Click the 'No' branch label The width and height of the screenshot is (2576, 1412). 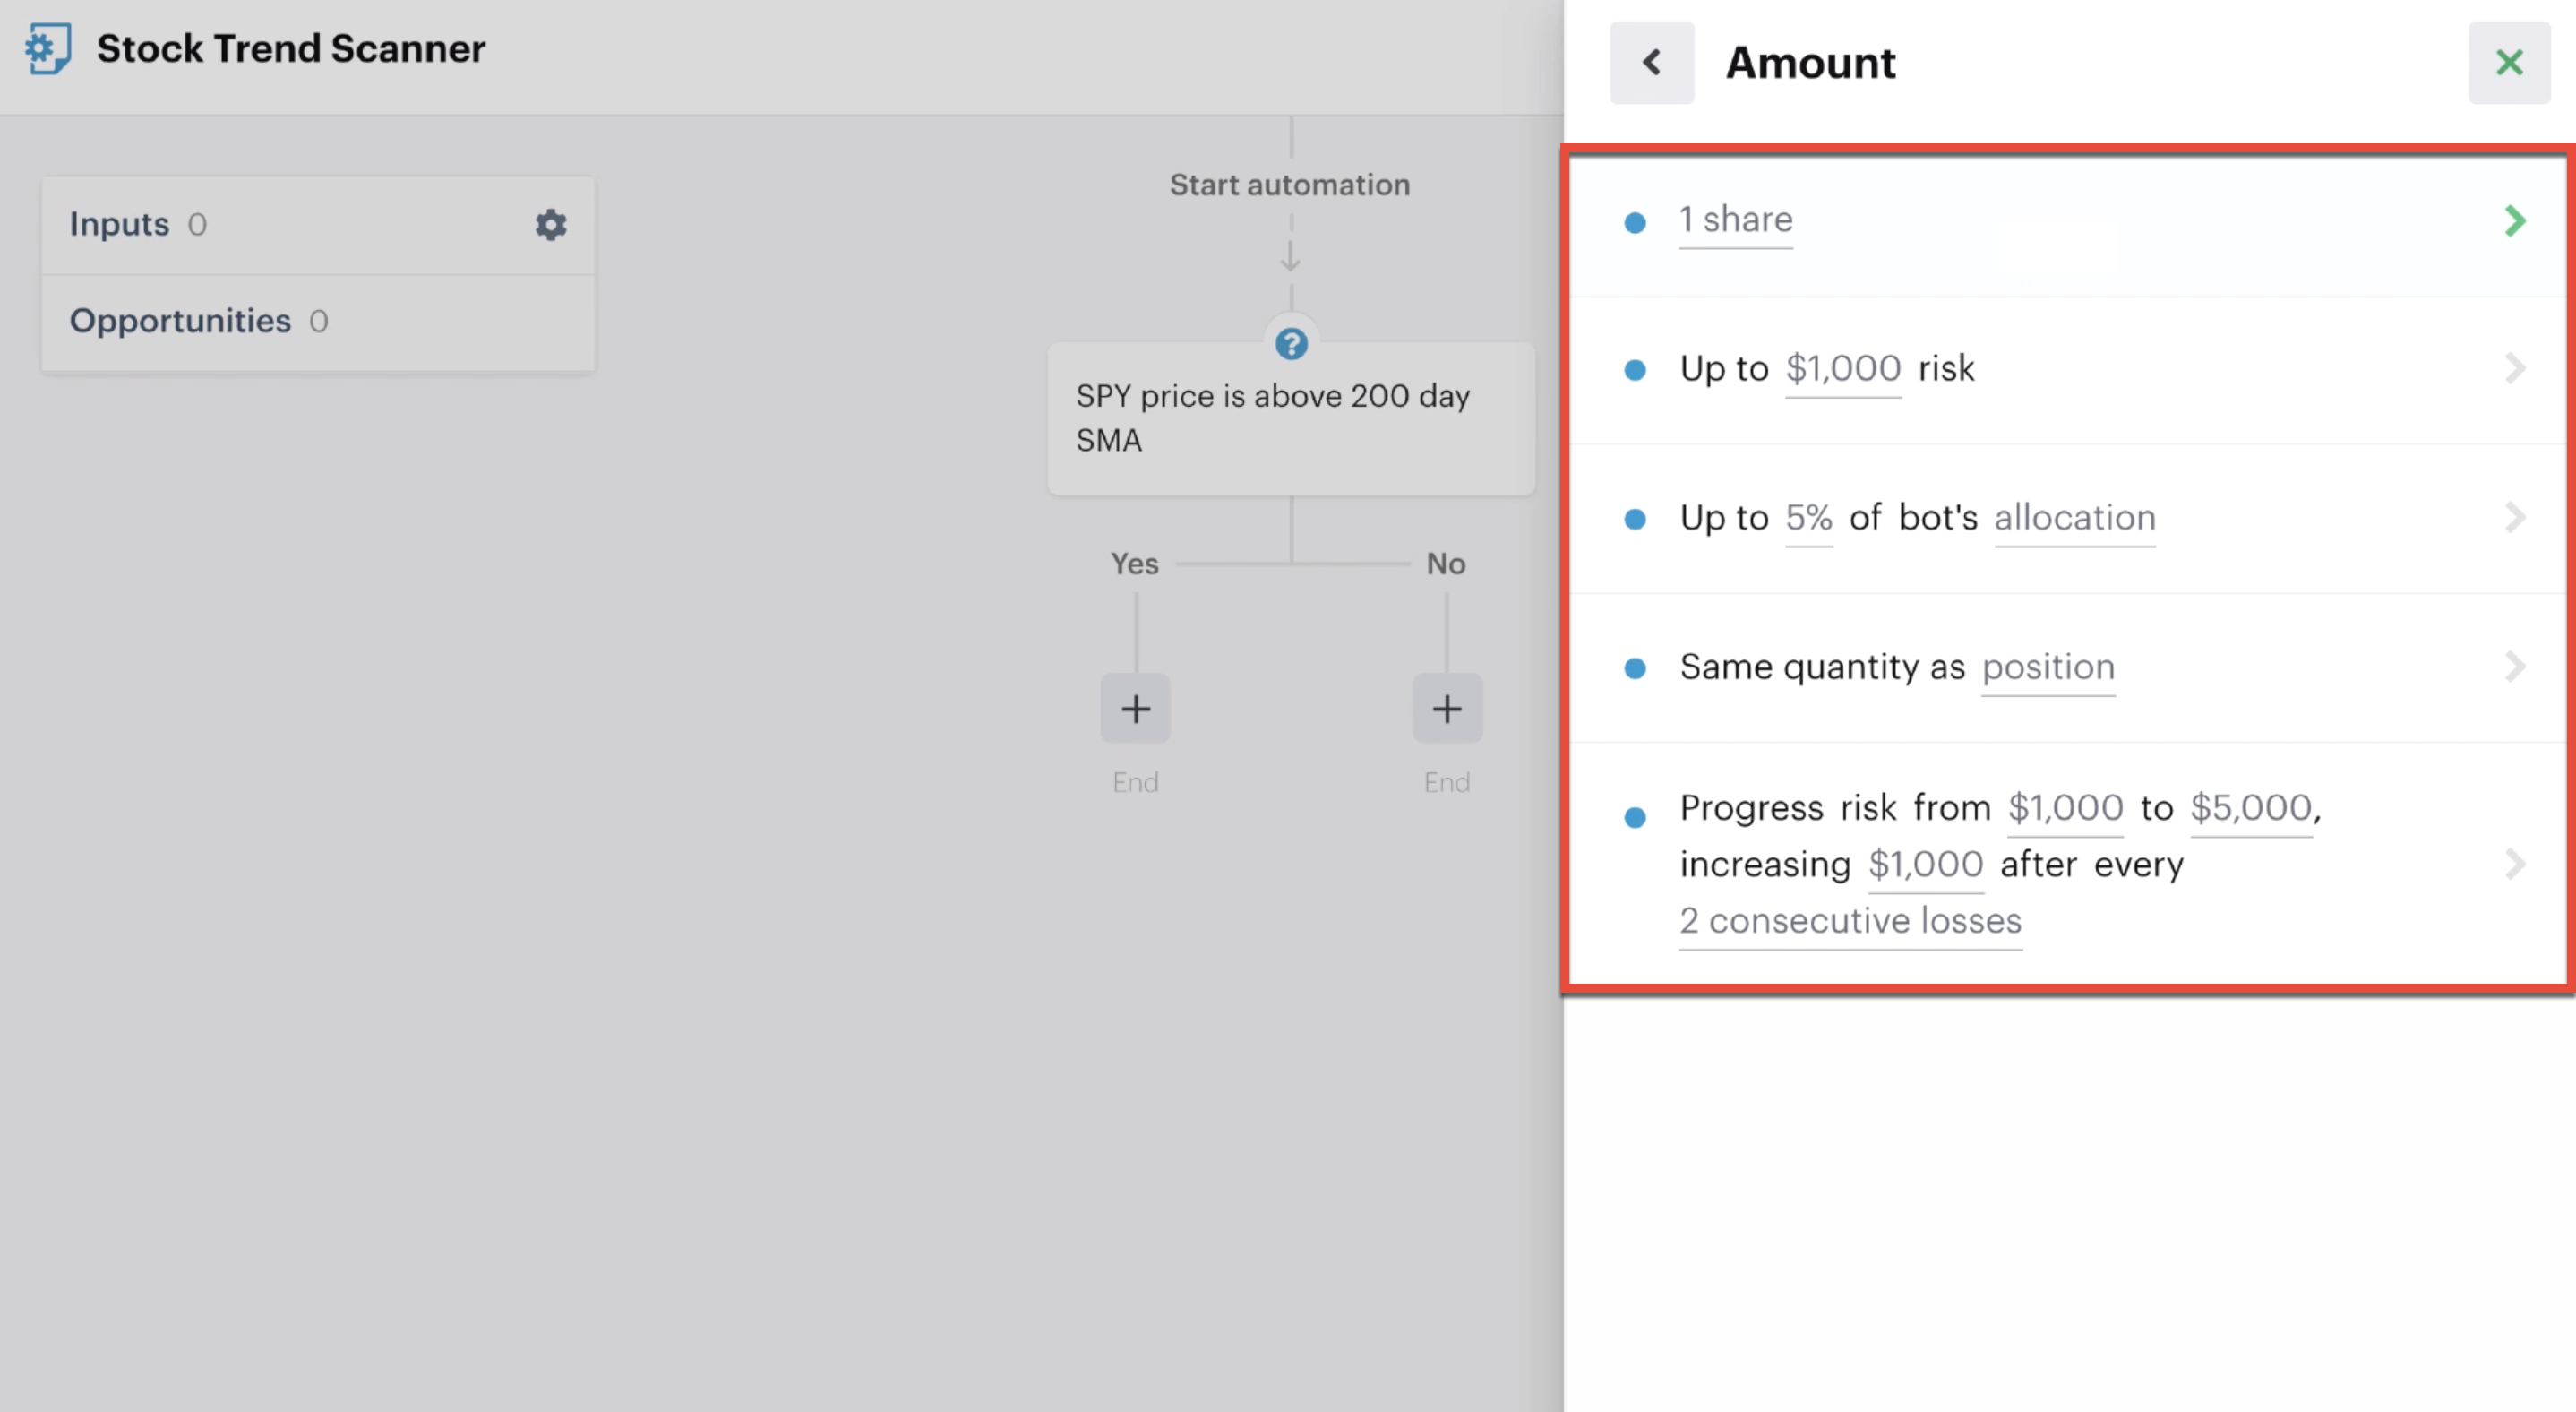[x=1446, y=564]
